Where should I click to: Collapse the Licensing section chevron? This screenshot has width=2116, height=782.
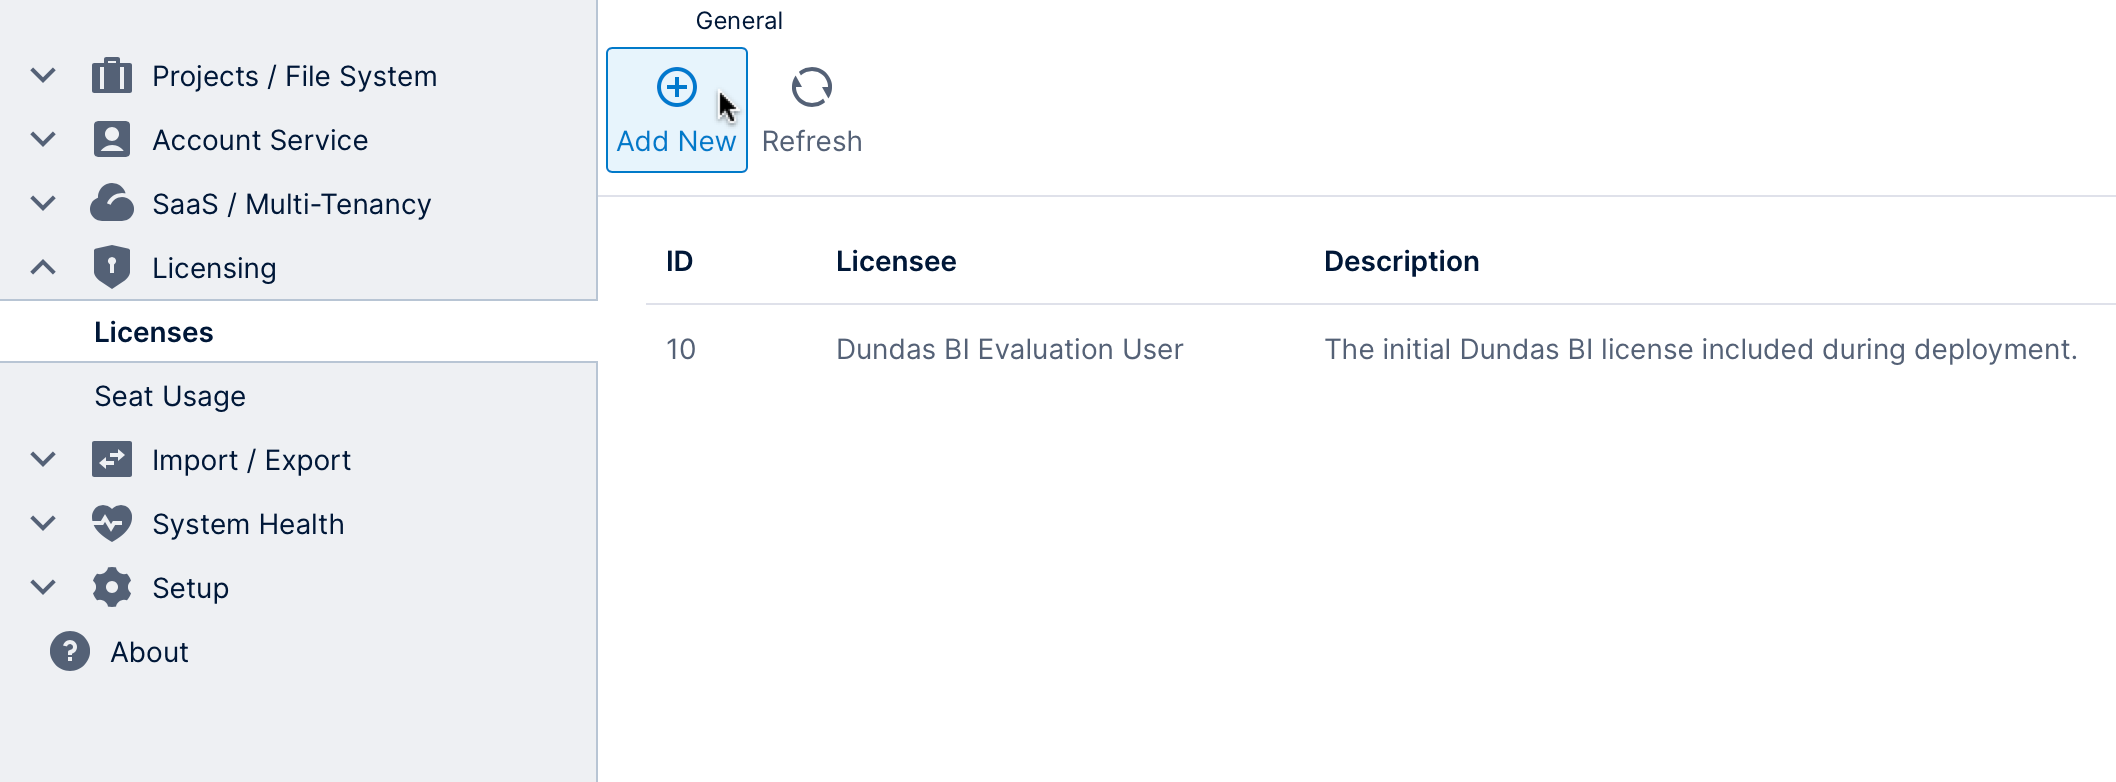pos(43,267)
